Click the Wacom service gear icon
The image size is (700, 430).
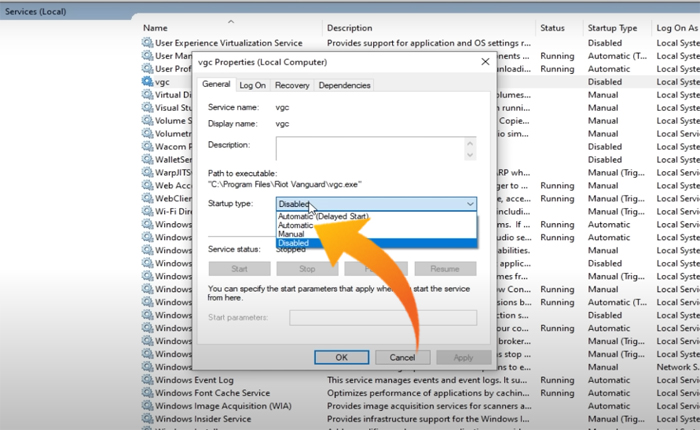pyautogui.click(x=148, y=147)
